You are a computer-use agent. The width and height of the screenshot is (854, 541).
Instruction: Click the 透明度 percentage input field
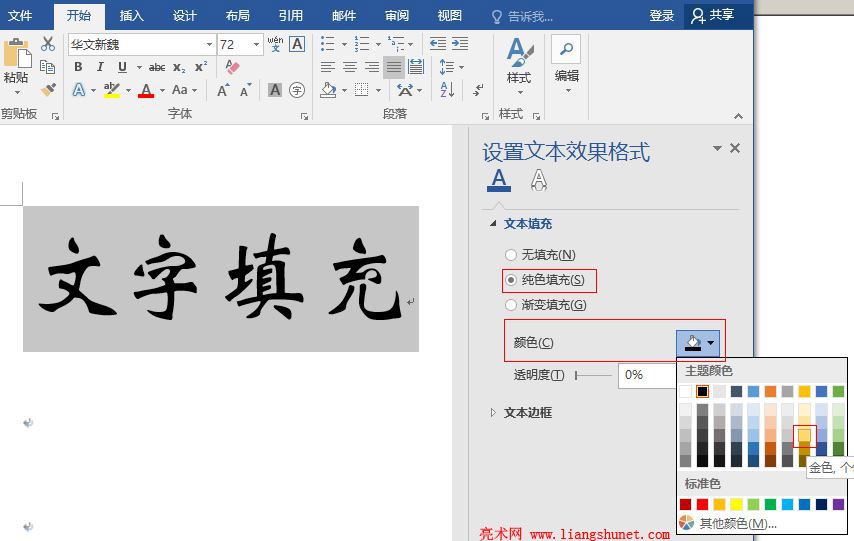click(x=645, y=375)
